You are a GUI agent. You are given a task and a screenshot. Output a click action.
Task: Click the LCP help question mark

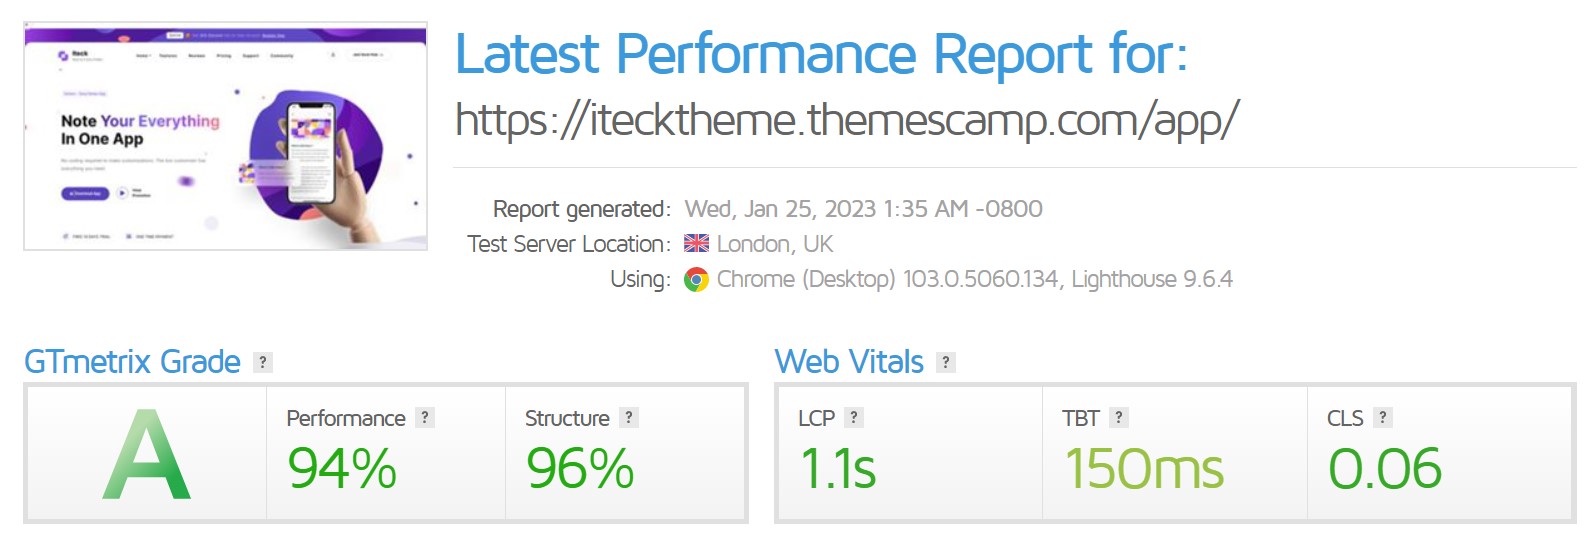pyautogui.click(x=854, y=418)
